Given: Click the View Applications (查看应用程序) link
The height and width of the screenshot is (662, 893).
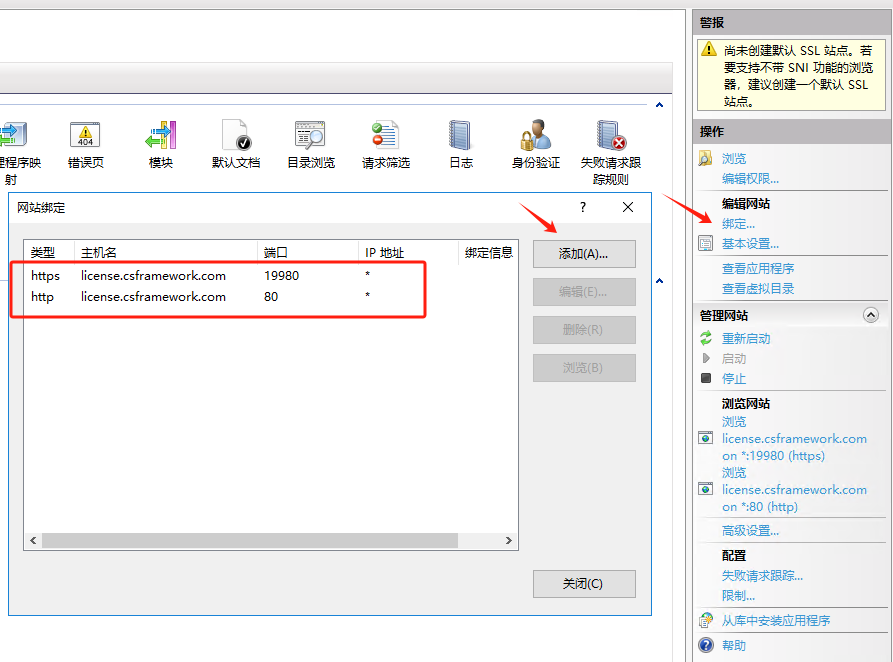Looking at the screenshot, I should pyautogui.click(x=757, y=268).
